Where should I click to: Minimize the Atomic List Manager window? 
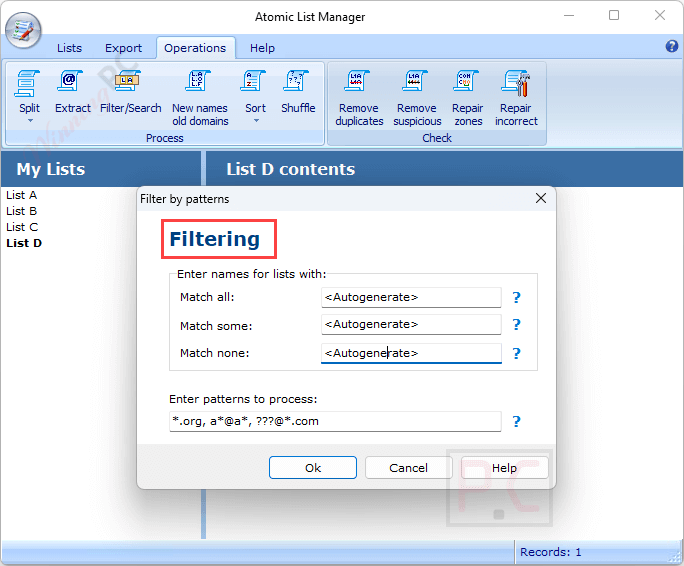click(x=569, y=15)
